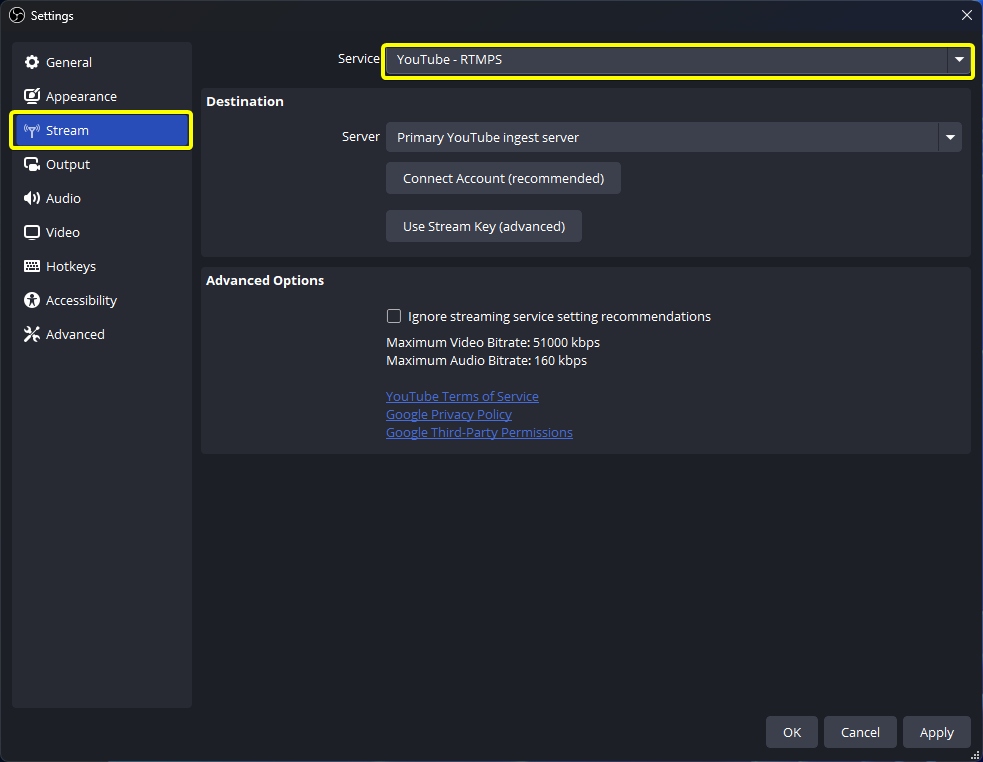Apply the stream settings

click(937, 732)
